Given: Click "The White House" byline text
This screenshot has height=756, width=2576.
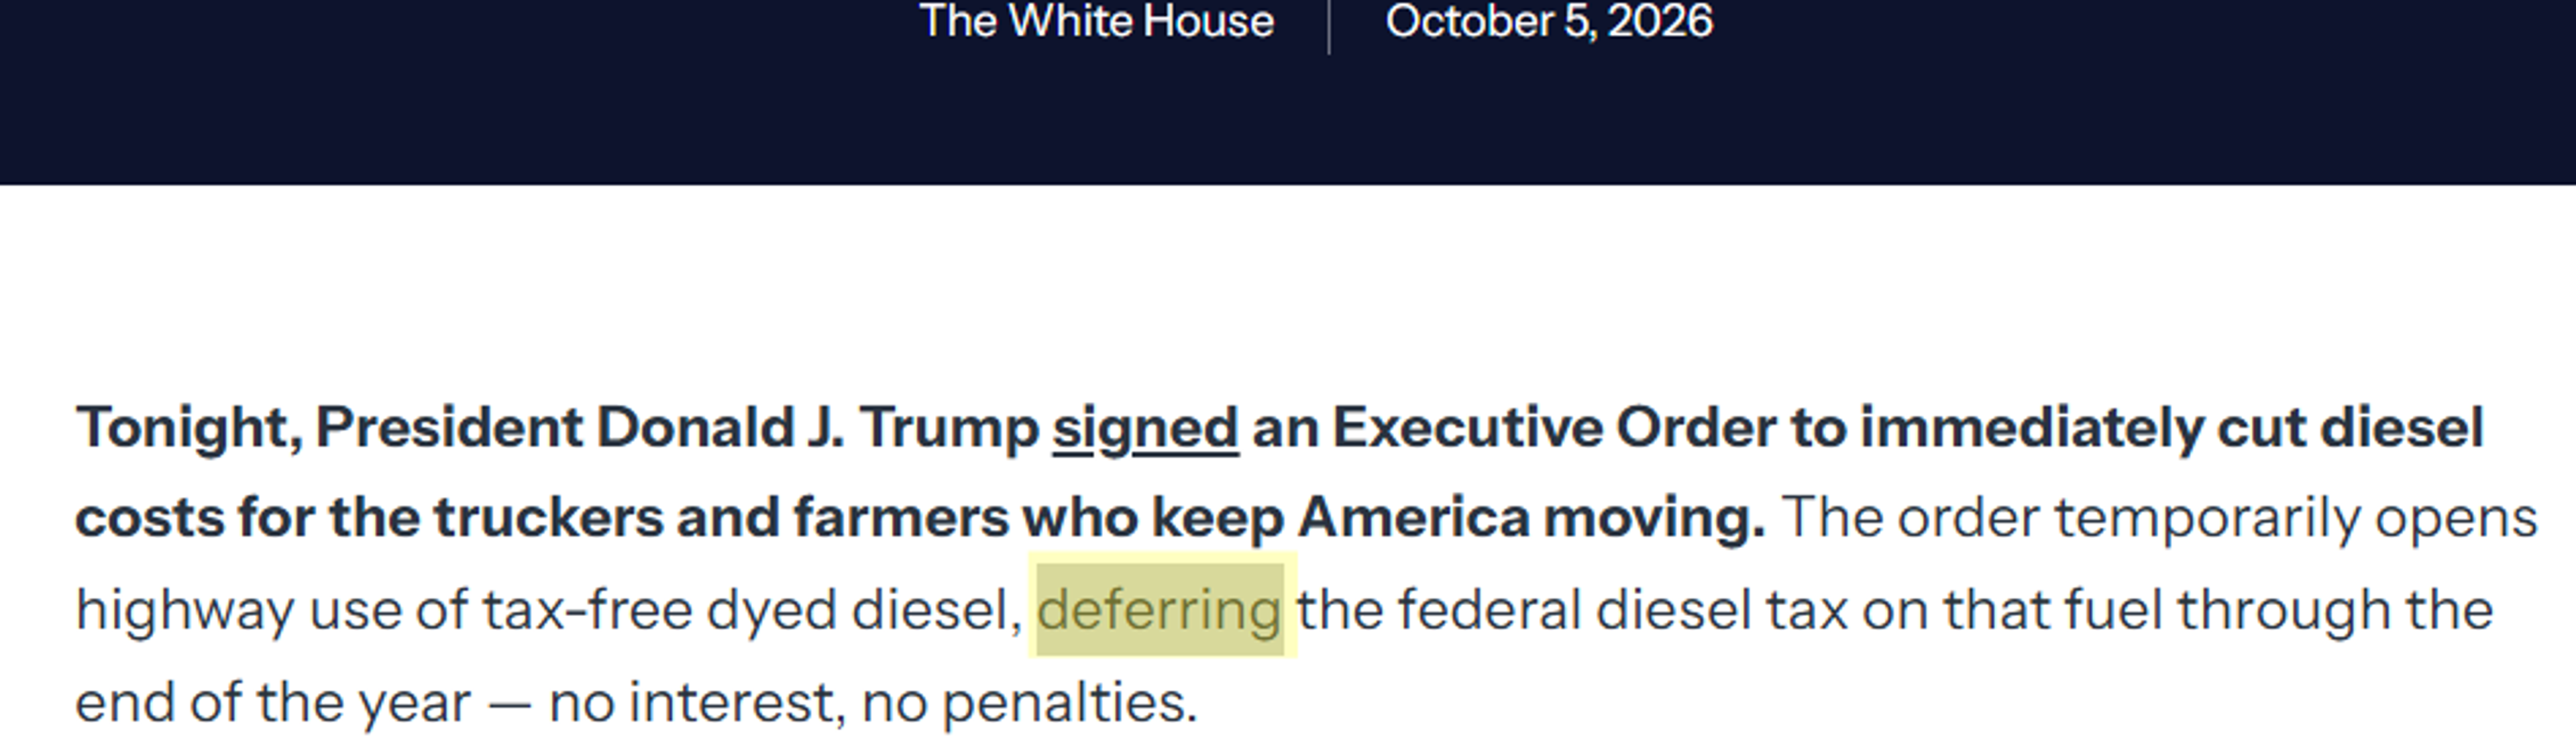Looking at the screenshot, I should click(1097, 21).
